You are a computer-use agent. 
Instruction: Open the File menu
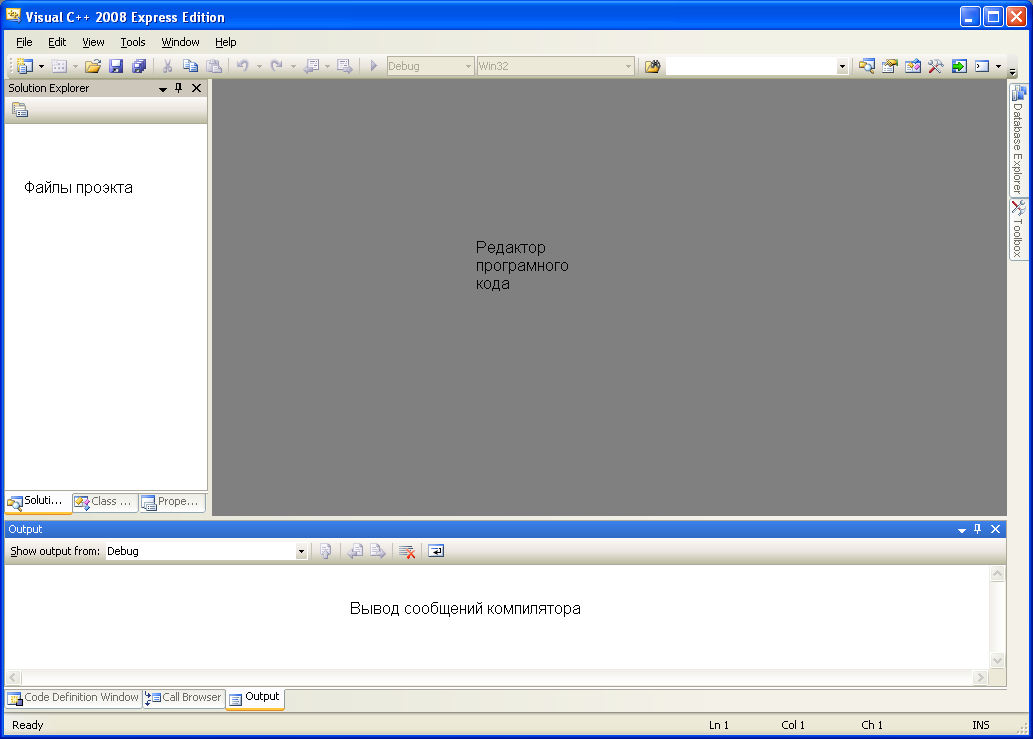tap(24, 42)
